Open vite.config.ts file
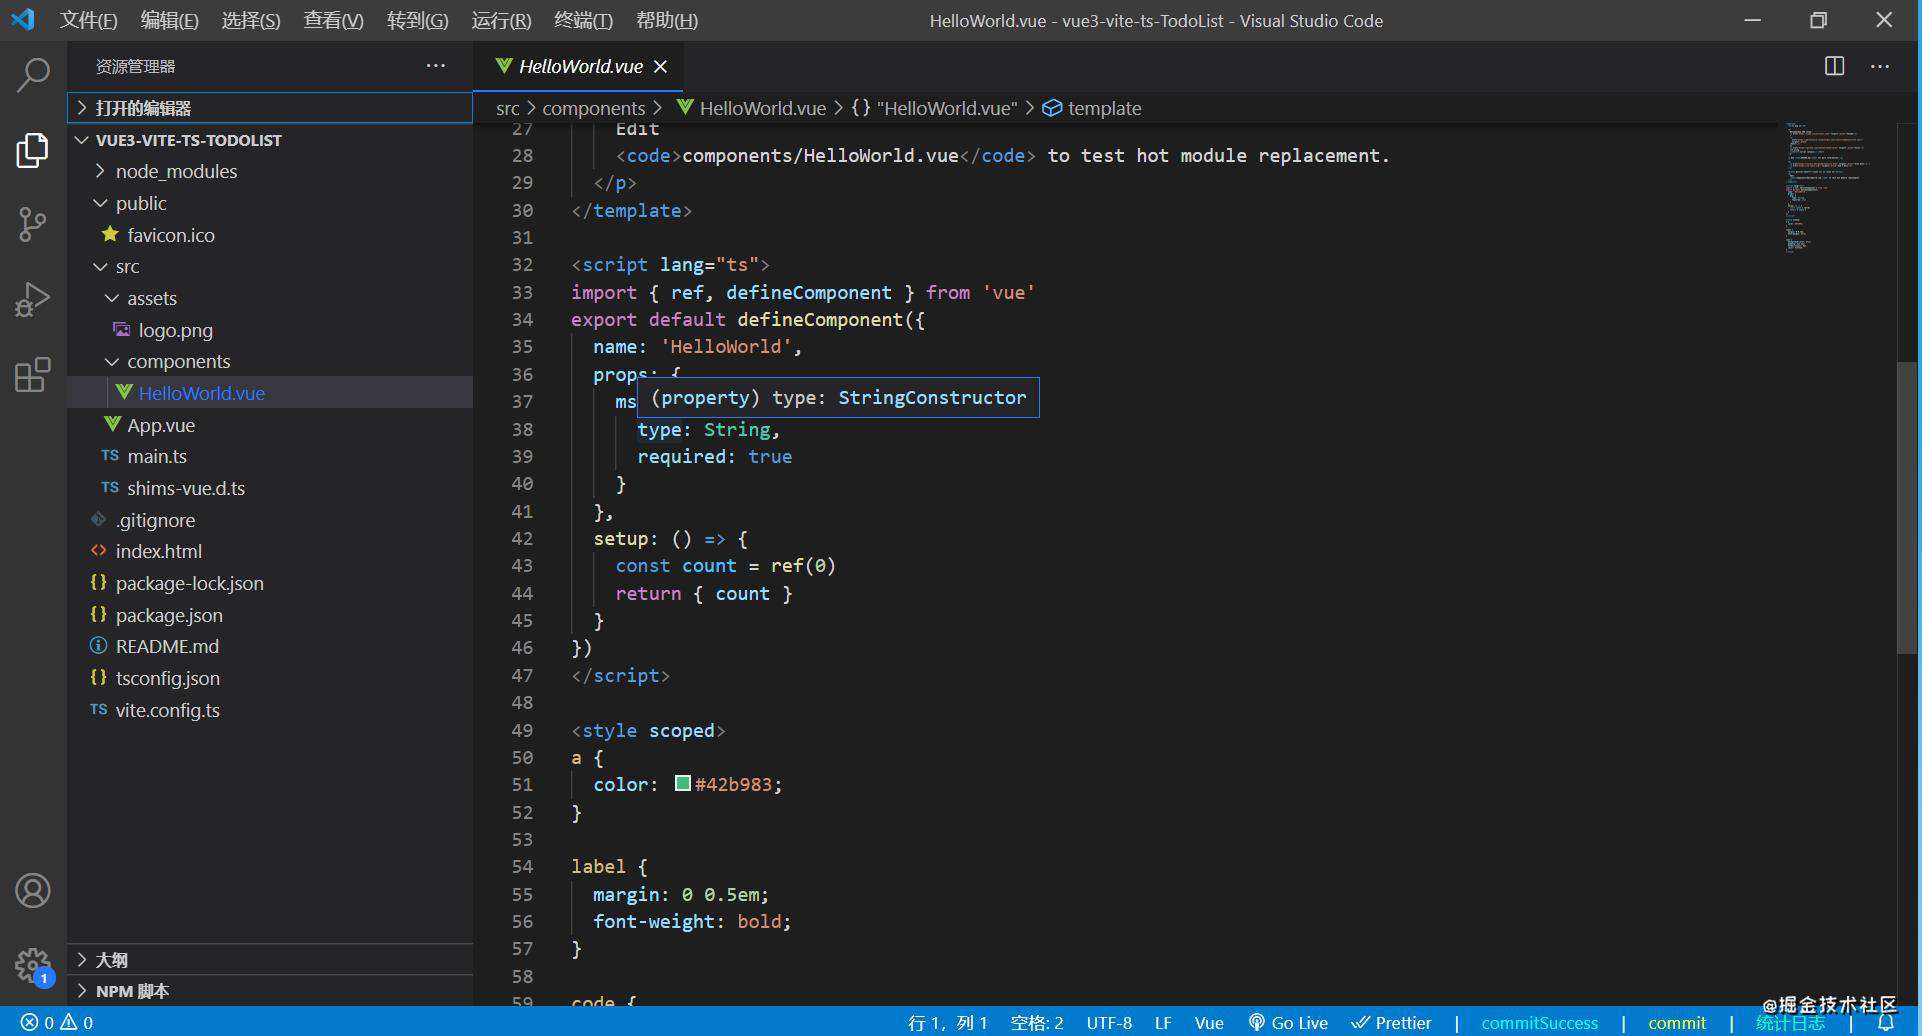The height and width of the screenshot is (1036, 1922). point(270,710)
